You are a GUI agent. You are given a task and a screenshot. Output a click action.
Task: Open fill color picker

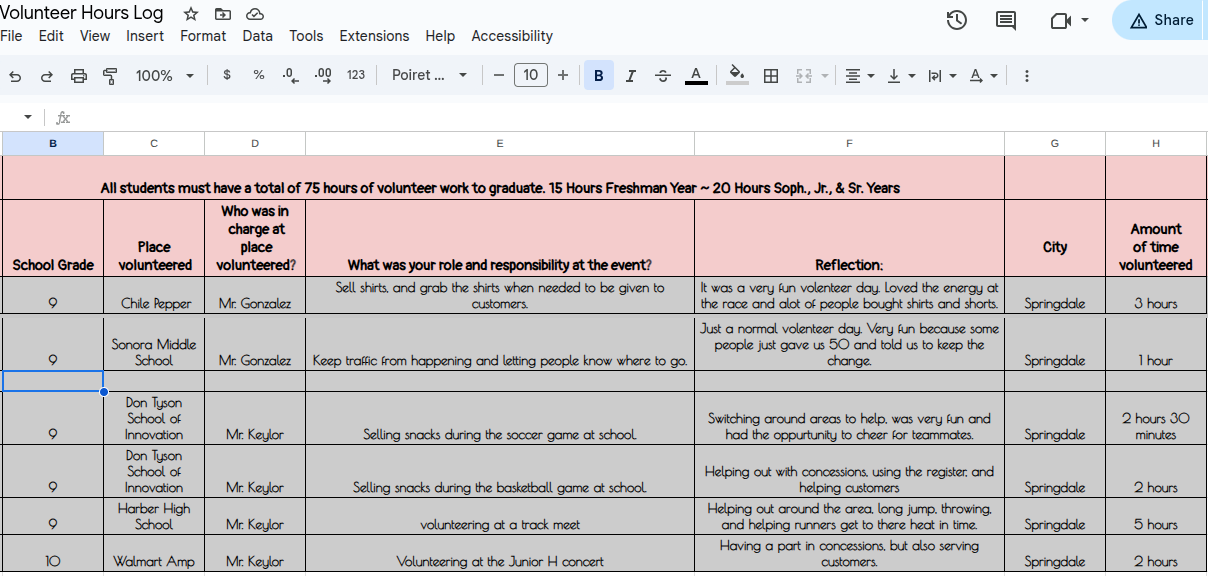(x=737, y=75)
